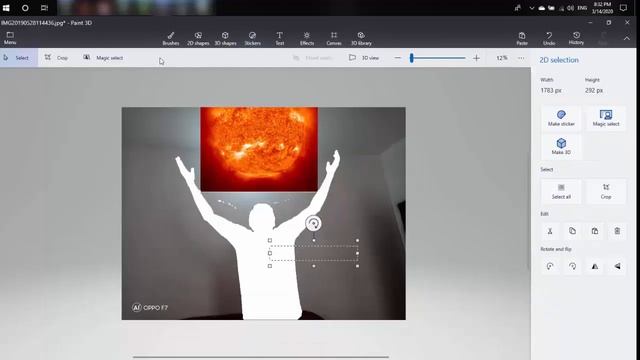Open the notification center icon
The height and width of the screenshot is (360, 640).
(623, 8)
